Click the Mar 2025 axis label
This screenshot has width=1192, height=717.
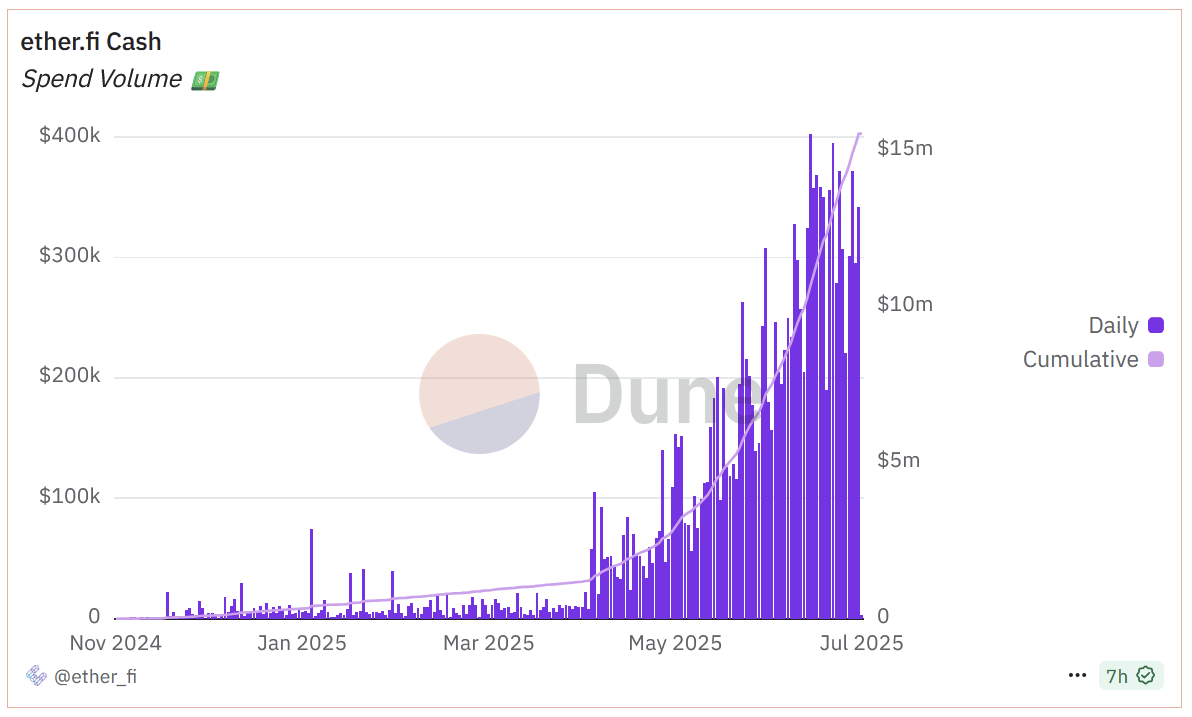(489, 643)
